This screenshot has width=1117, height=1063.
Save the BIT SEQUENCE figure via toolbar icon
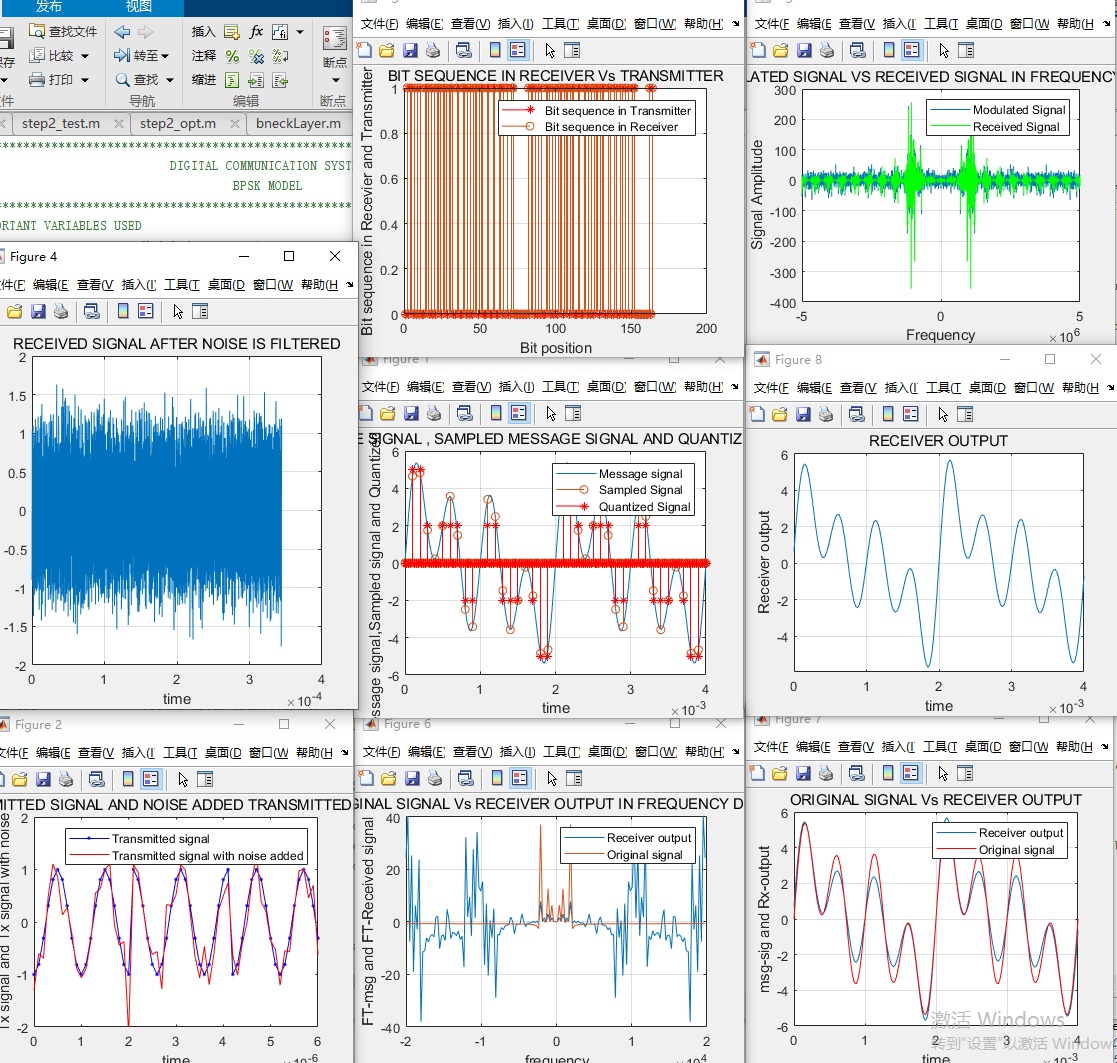[x=410, y=50]
